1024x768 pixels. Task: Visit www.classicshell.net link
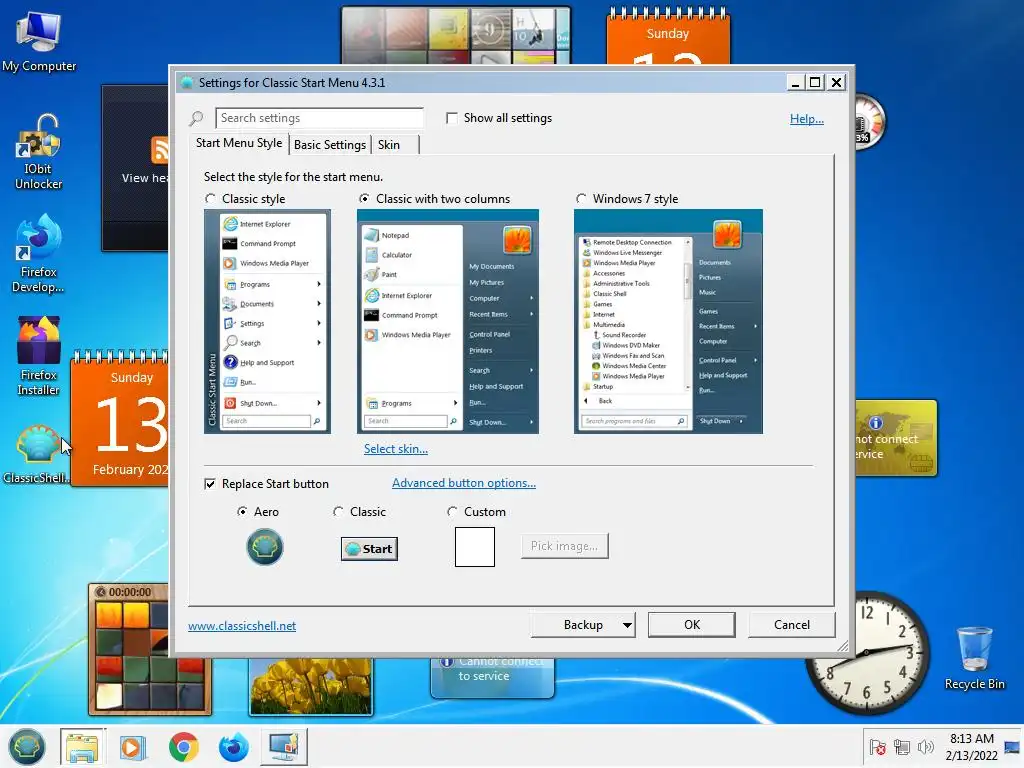(242, 626)
